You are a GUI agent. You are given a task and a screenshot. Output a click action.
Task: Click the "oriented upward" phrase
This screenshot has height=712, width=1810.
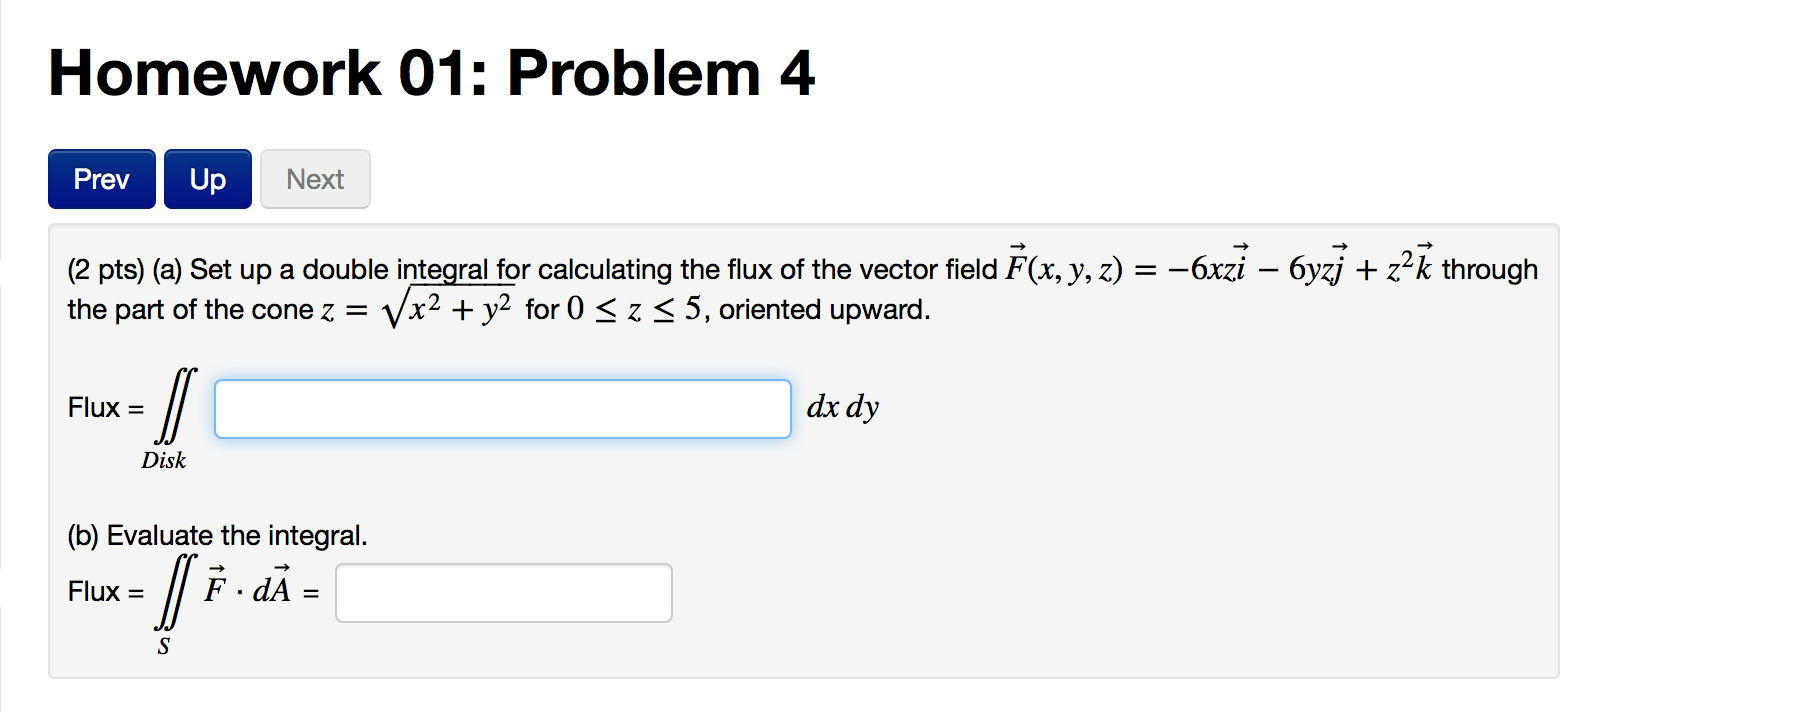click(x=822, y=310)
